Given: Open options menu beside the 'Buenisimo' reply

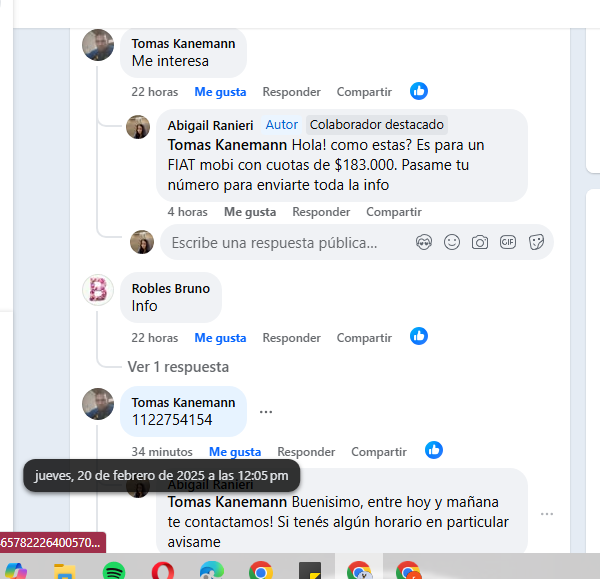Looking at the screenshot, I should tap(546, 514).
